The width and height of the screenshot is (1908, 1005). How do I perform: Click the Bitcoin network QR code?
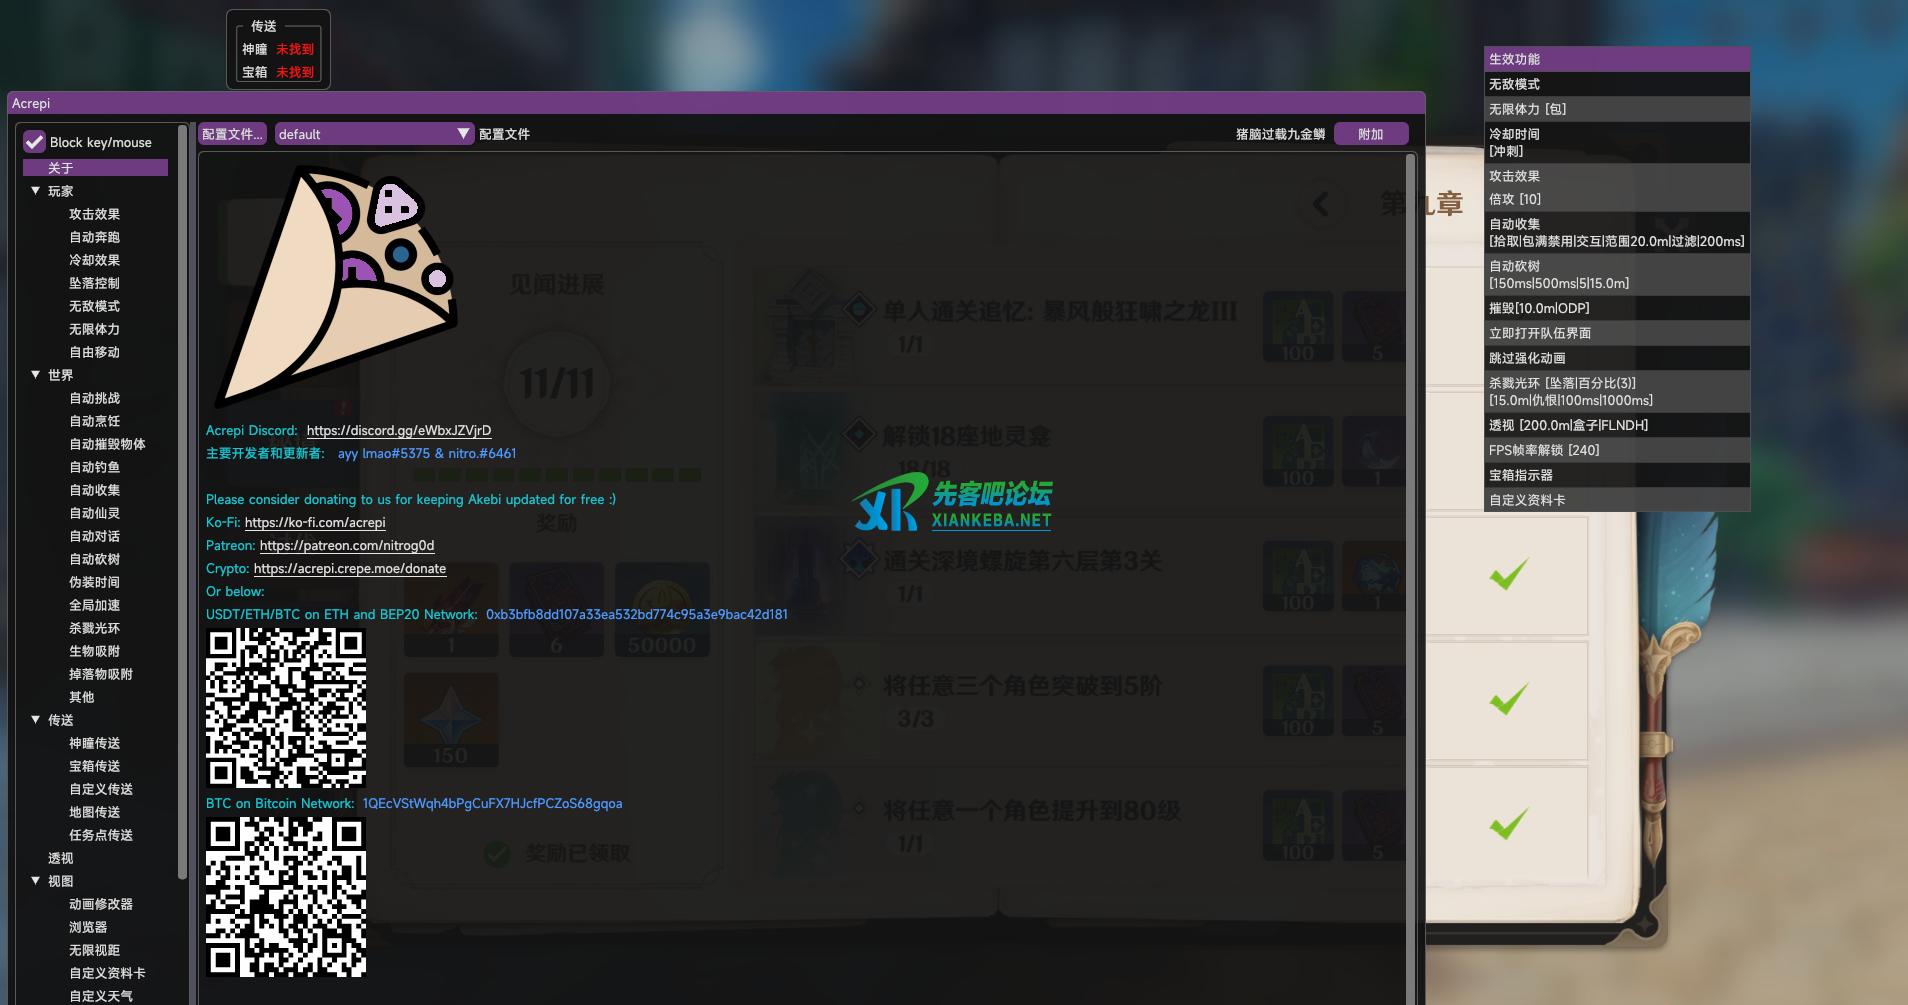click(286, 897)
